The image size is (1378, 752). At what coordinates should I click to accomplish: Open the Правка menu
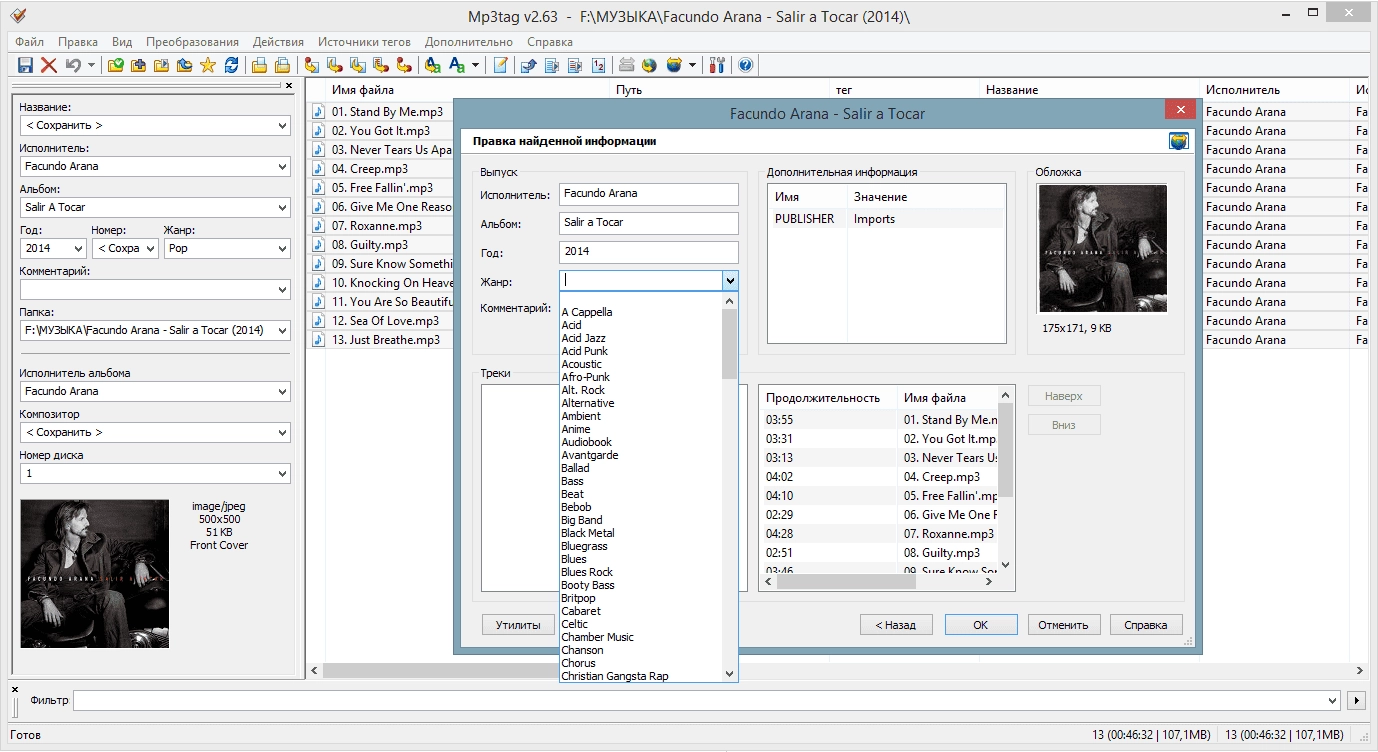(x=78, y=42)
